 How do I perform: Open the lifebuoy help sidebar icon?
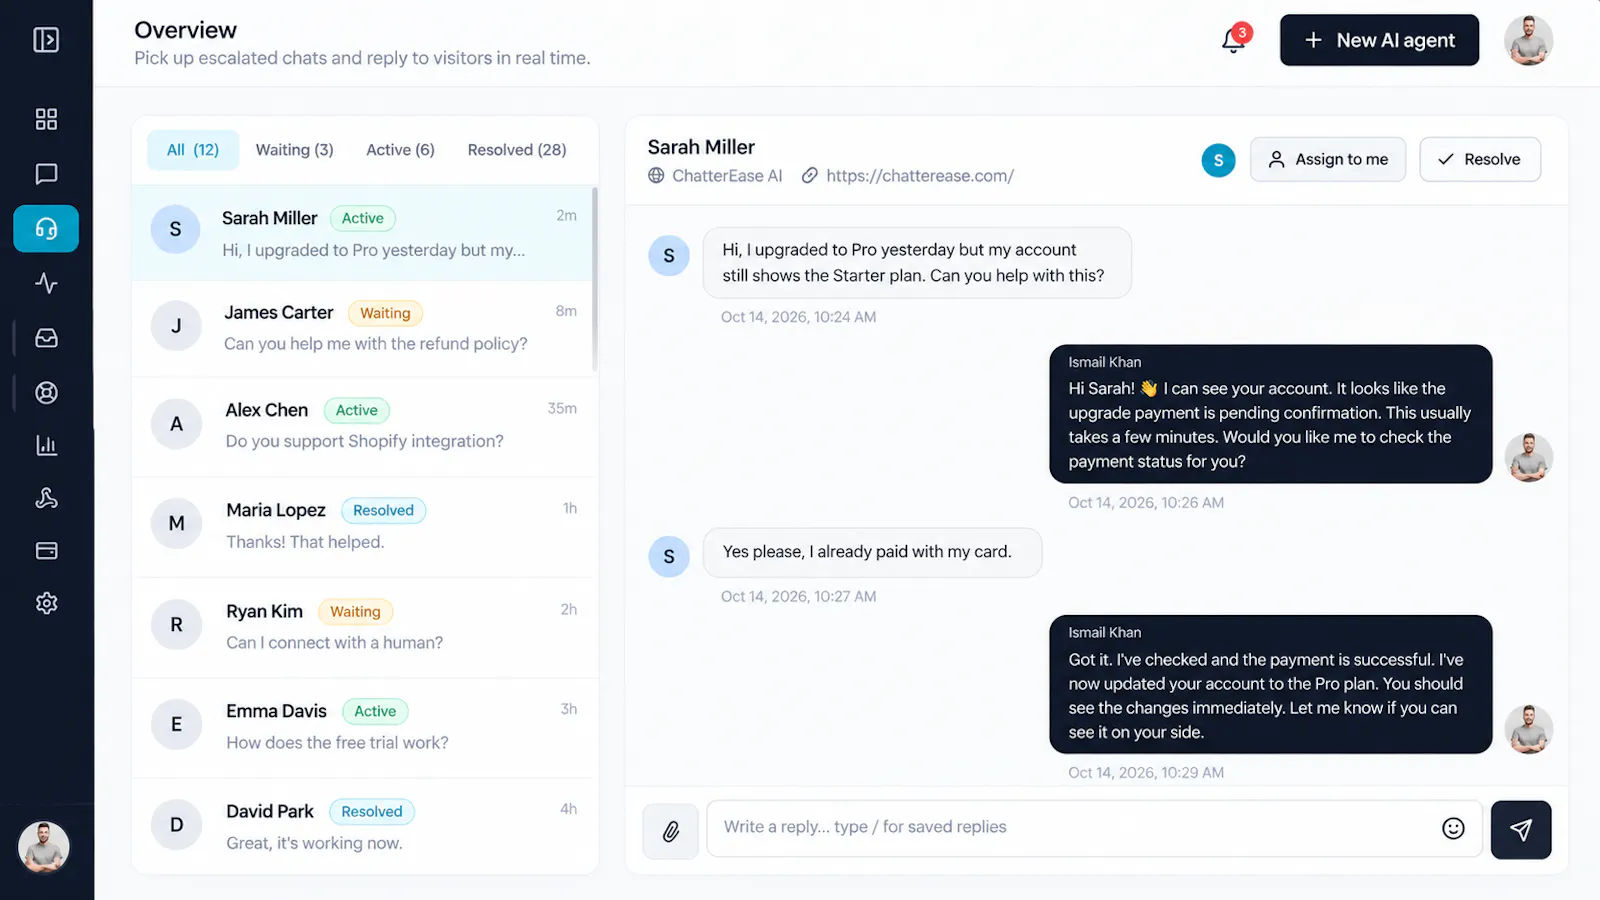pos(46,393)
